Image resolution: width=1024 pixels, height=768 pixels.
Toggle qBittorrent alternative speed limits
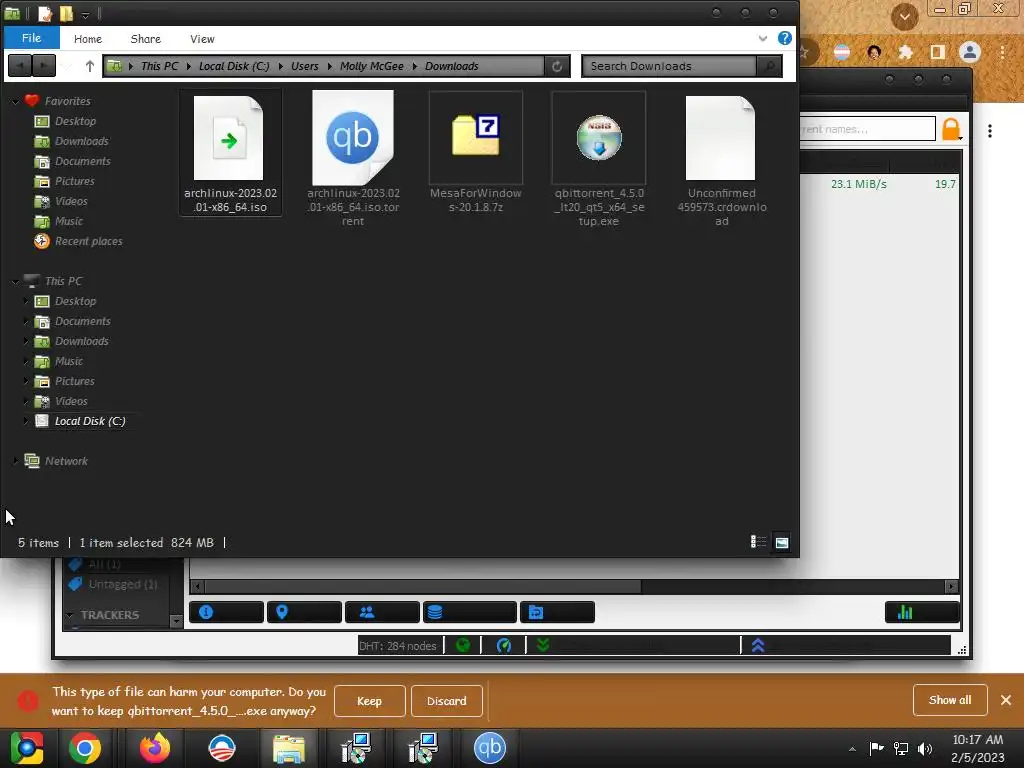click(x=504, y=645)
